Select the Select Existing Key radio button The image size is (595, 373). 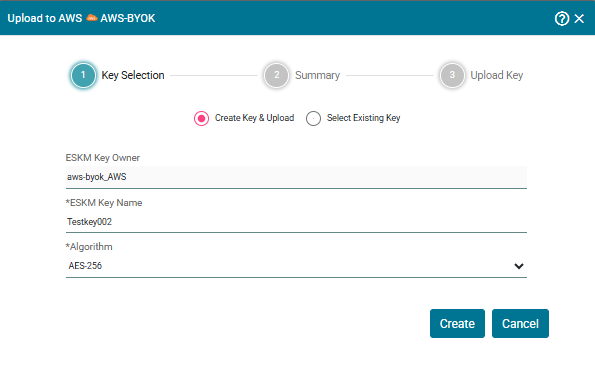point(313,118)
